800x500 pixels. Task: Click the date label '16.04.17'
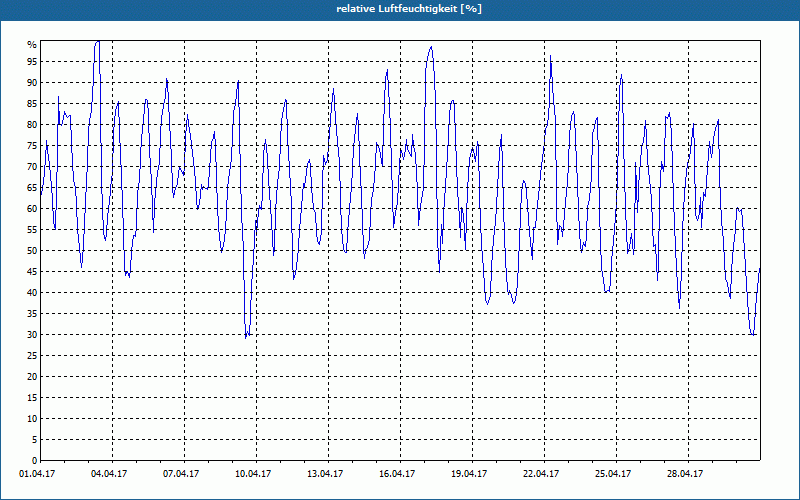tap(397, 474)
